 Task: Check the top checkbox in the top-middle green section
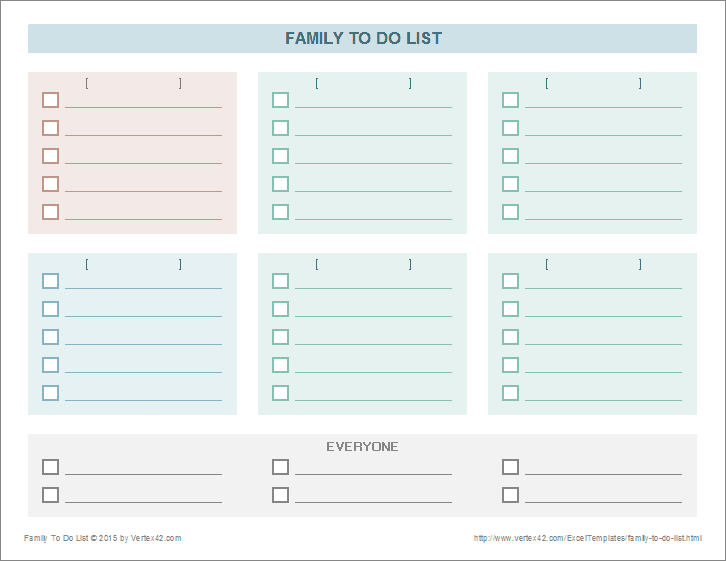(x=280, y=100)
